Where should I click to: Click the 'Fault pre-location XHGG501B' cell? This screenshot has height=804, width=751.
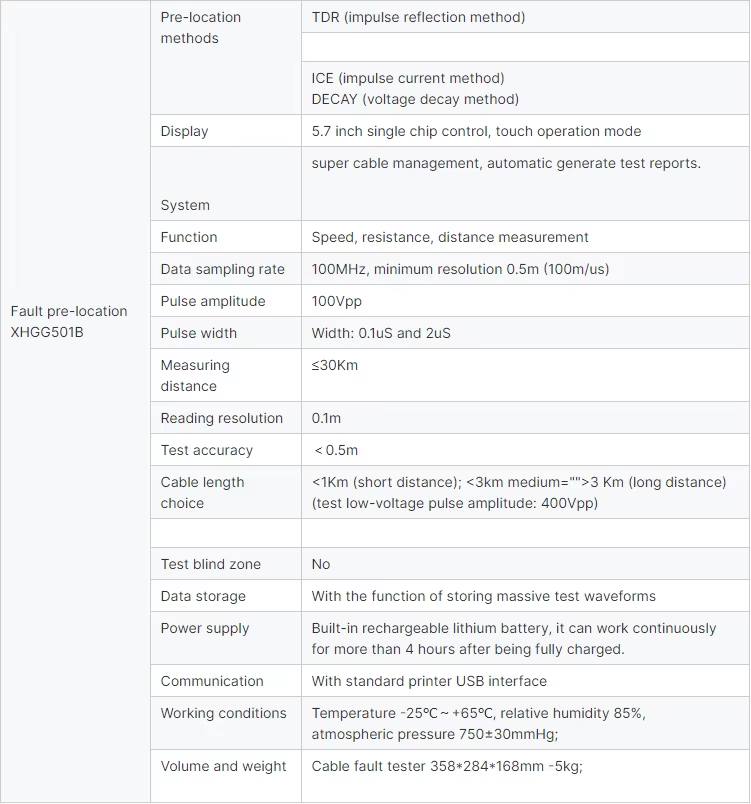(69, 321)
